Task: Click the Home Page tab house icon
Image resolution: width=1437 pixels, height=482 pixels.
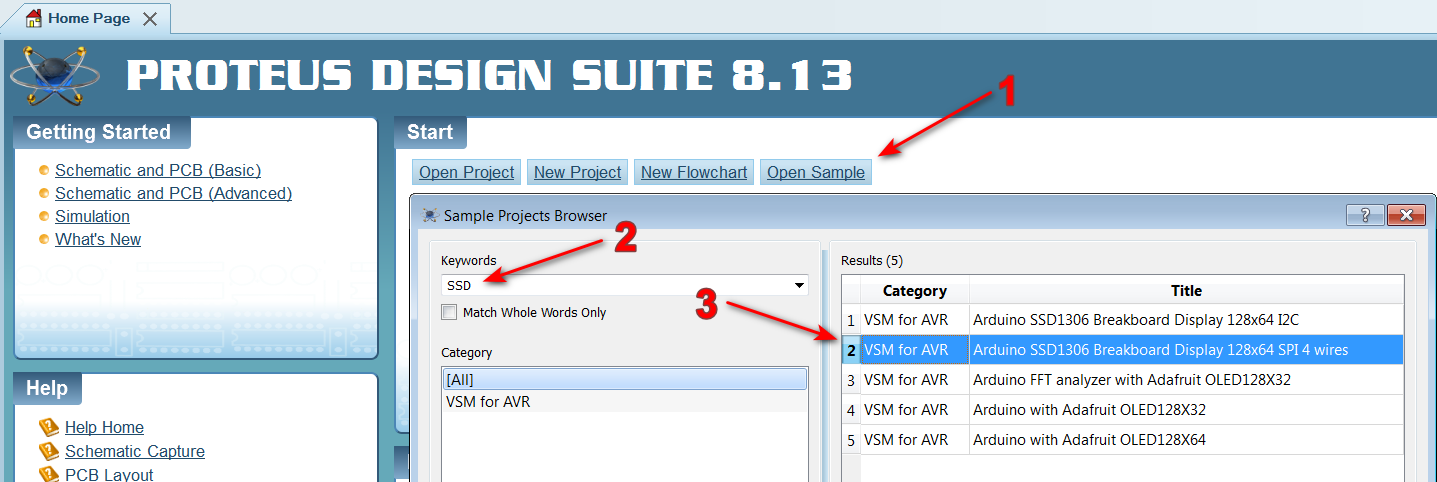Action: pyautogui.click(x=33, y=18)
